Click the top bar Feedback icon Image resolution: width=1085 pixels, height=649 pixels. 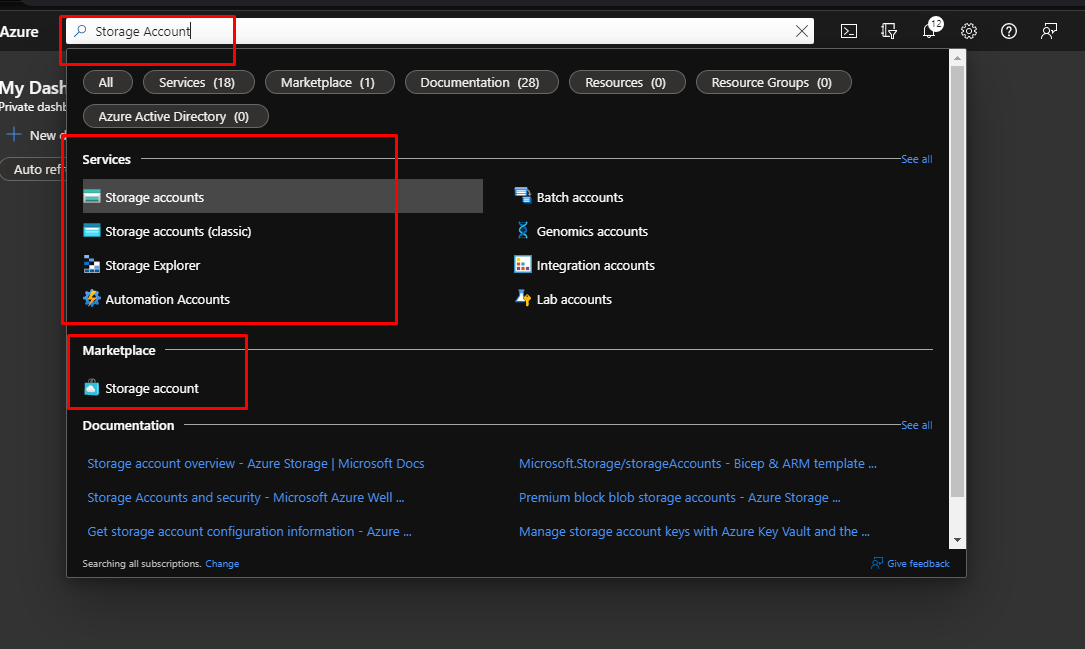pyautogui.click(x=1049, y=31)
